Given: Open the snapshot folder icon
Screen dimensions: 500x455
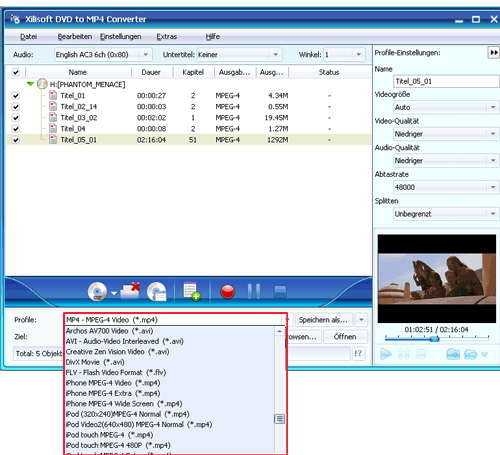Looking at the screenshot, I should (x=470, y=354).
